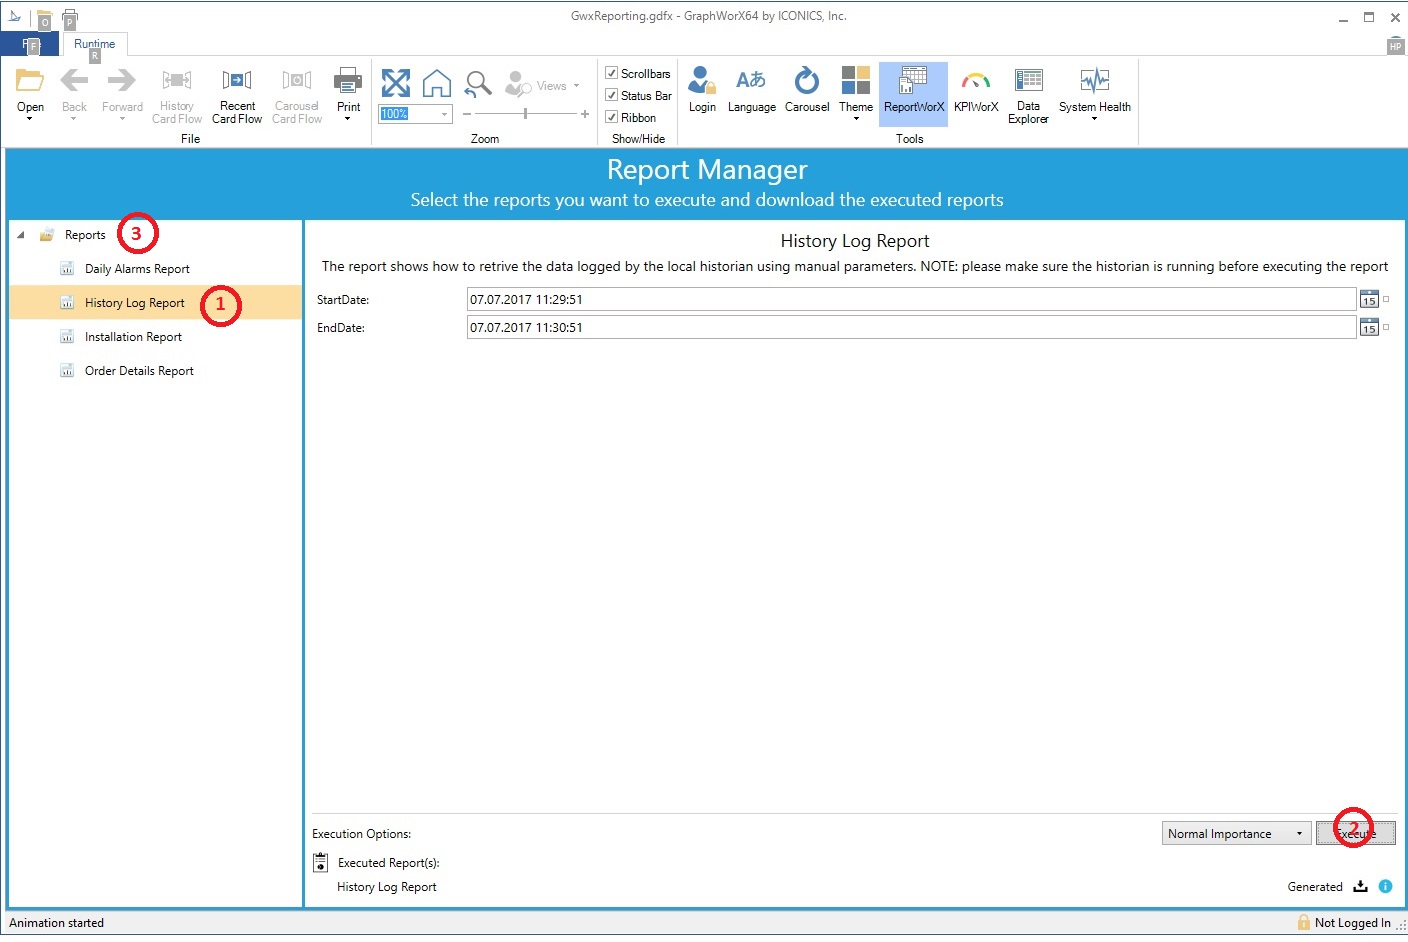The height and width of the screenshot is (942, 1408).
Task: Click the Generated status text
Action: coord(1315,887)
